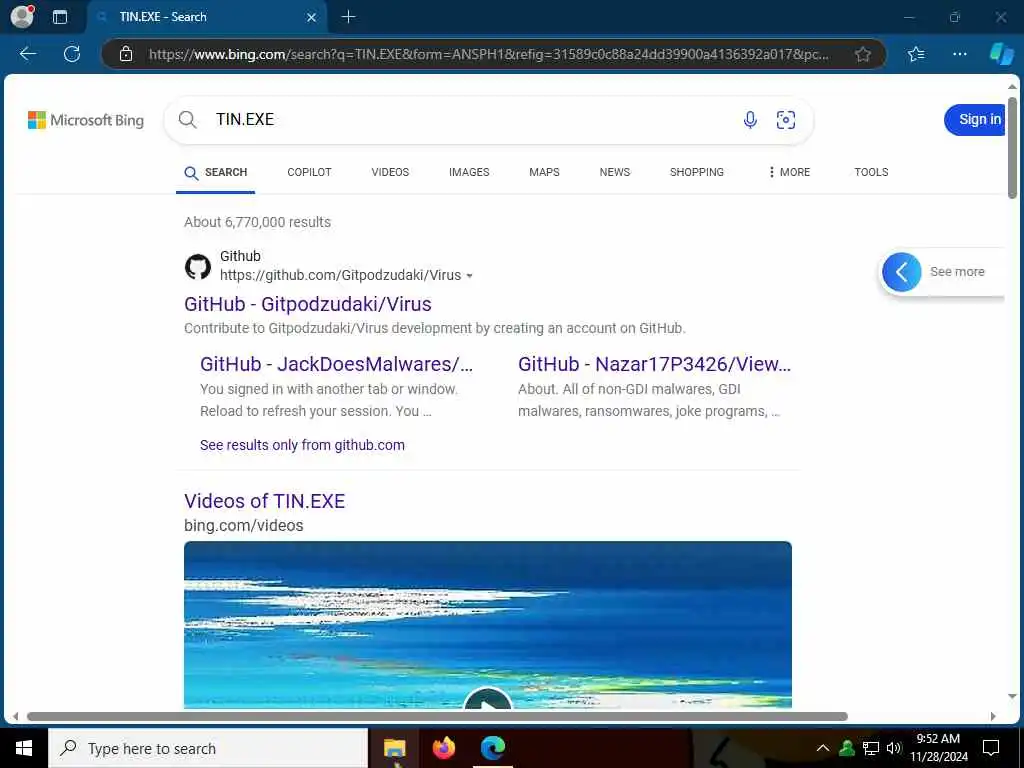Launch Firefox from taskbar
This screenshot has width=1024, height=768.
443,748
